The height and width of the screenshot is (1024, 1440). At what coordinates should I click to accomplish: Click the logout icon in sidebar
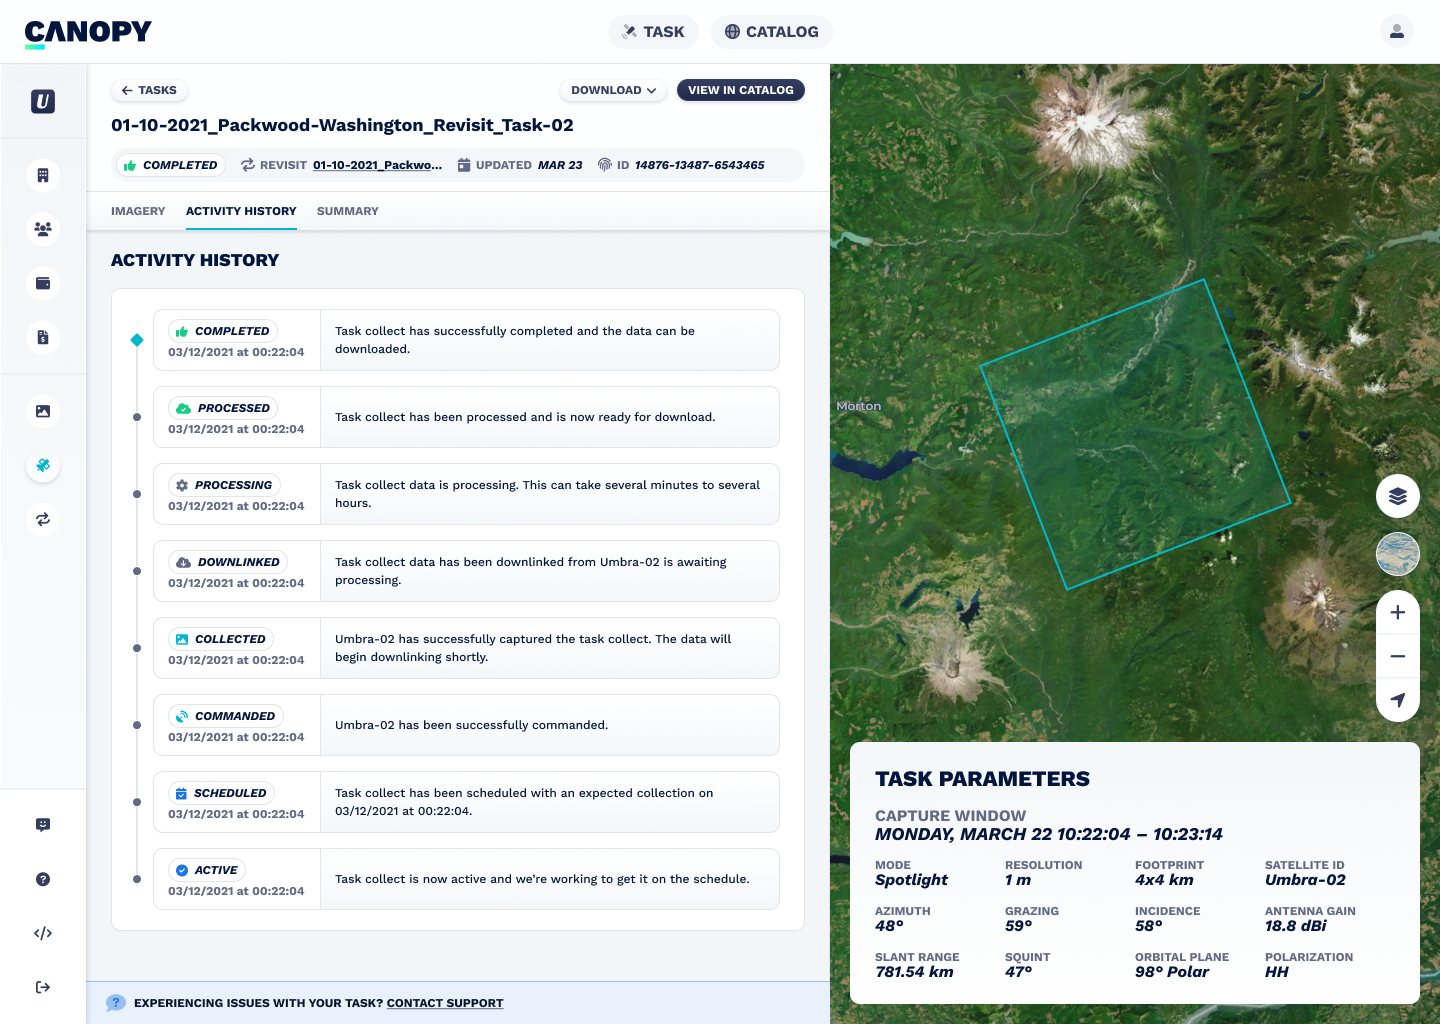click(x=43, y=987)
